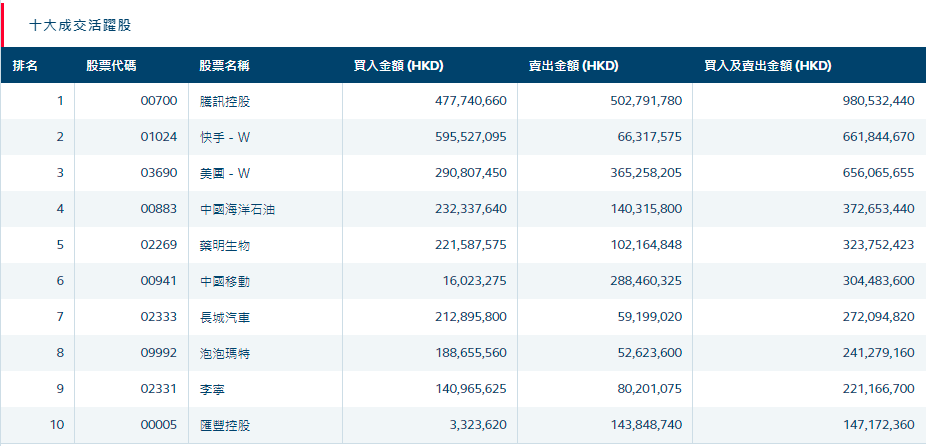Click buy amount 290,807,450
Viewport: 926px width, 446px height.
[471, 173]
